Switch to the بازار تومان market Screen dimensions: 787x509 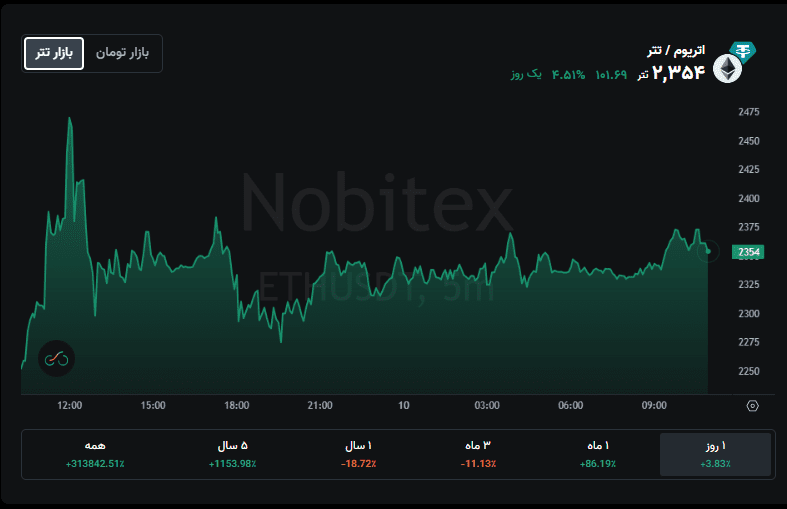click(x=122, y=53)
